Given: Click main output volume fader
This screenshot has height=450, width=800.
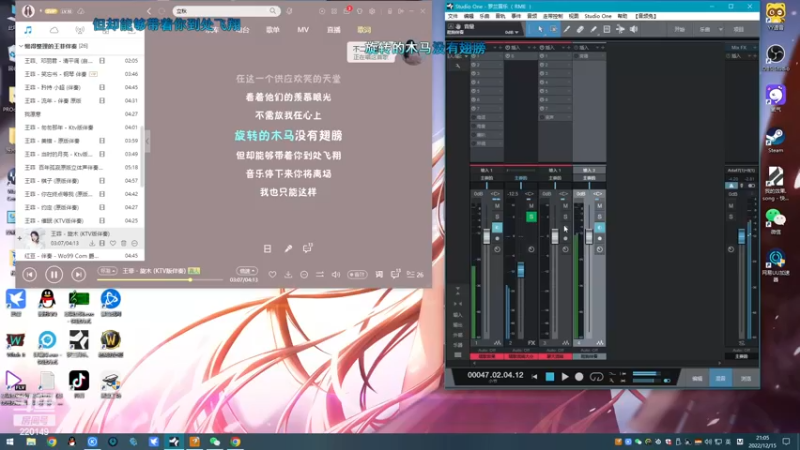Looking at the screenshot, I should (x=741, y=236).
